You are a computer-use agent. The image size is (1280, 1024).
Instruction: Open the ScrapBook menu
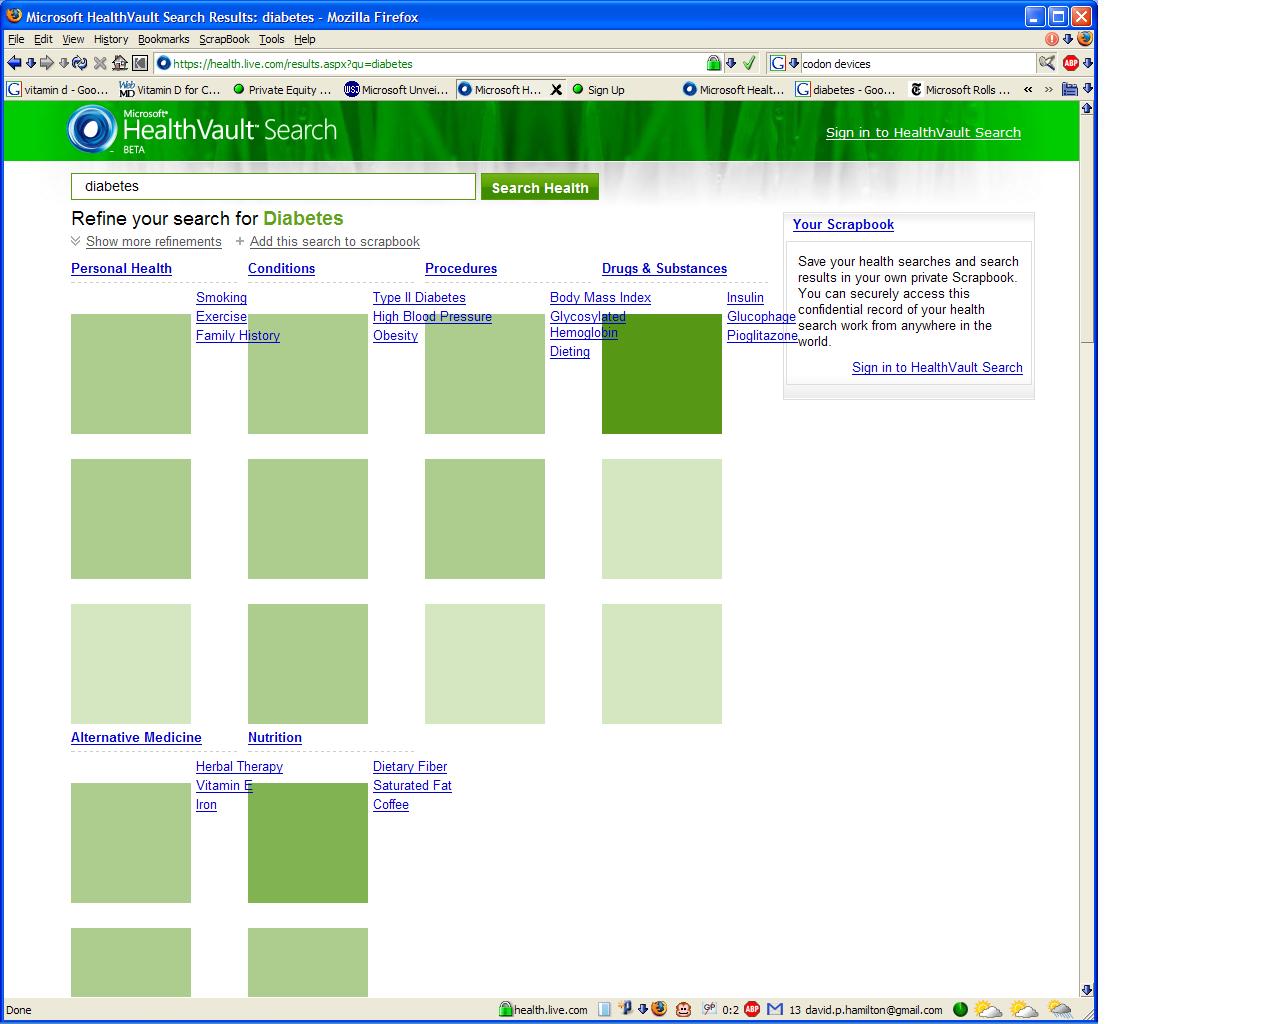(x=224, y=39)
